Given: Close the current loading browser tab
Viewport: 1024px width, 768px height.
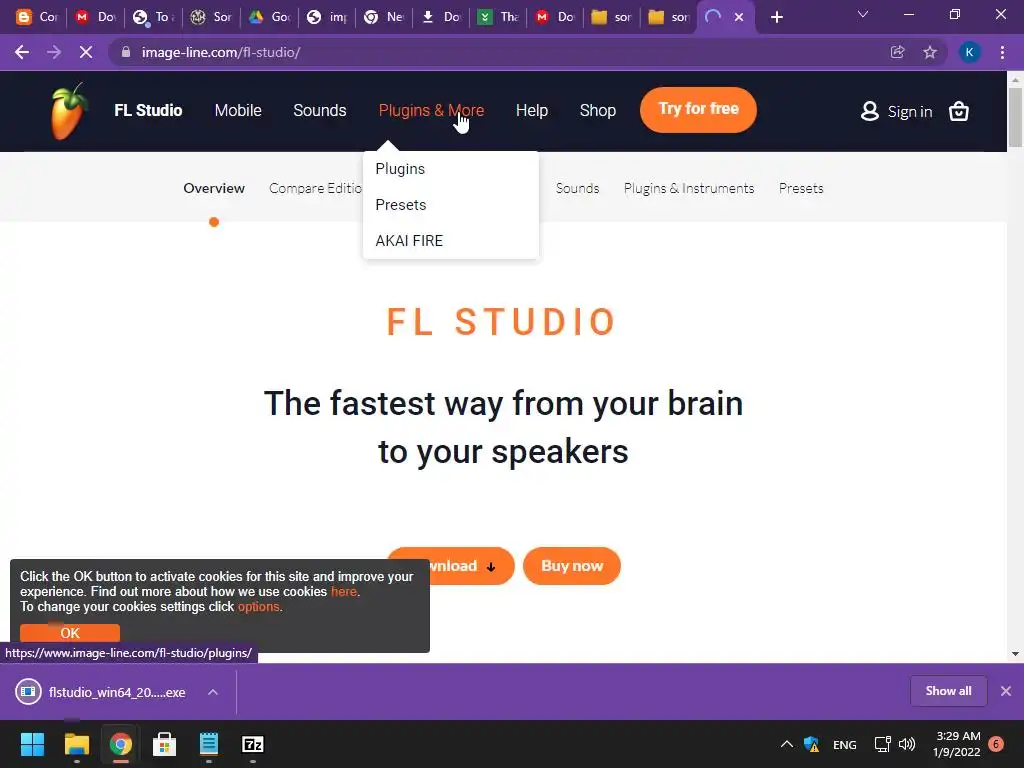Looking at the screenshot, I should click(x=739, y=17).
